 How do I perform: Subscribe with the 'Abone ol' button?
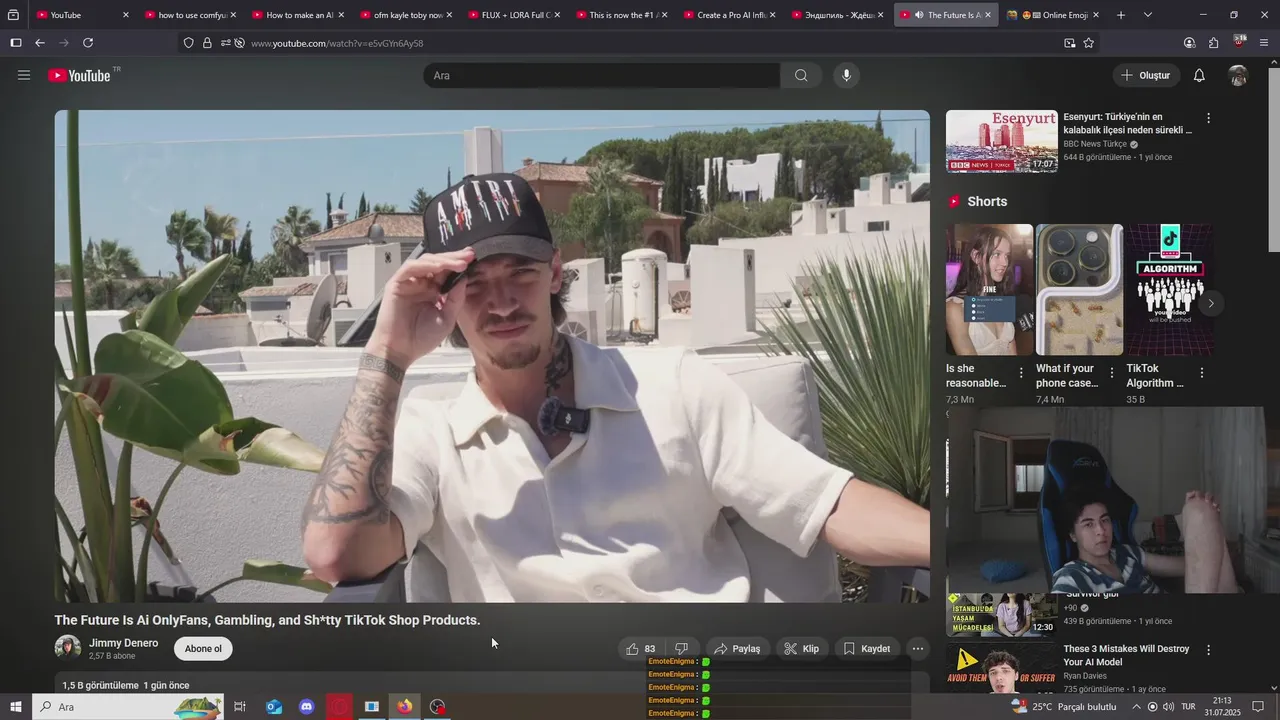coord(203,649)
